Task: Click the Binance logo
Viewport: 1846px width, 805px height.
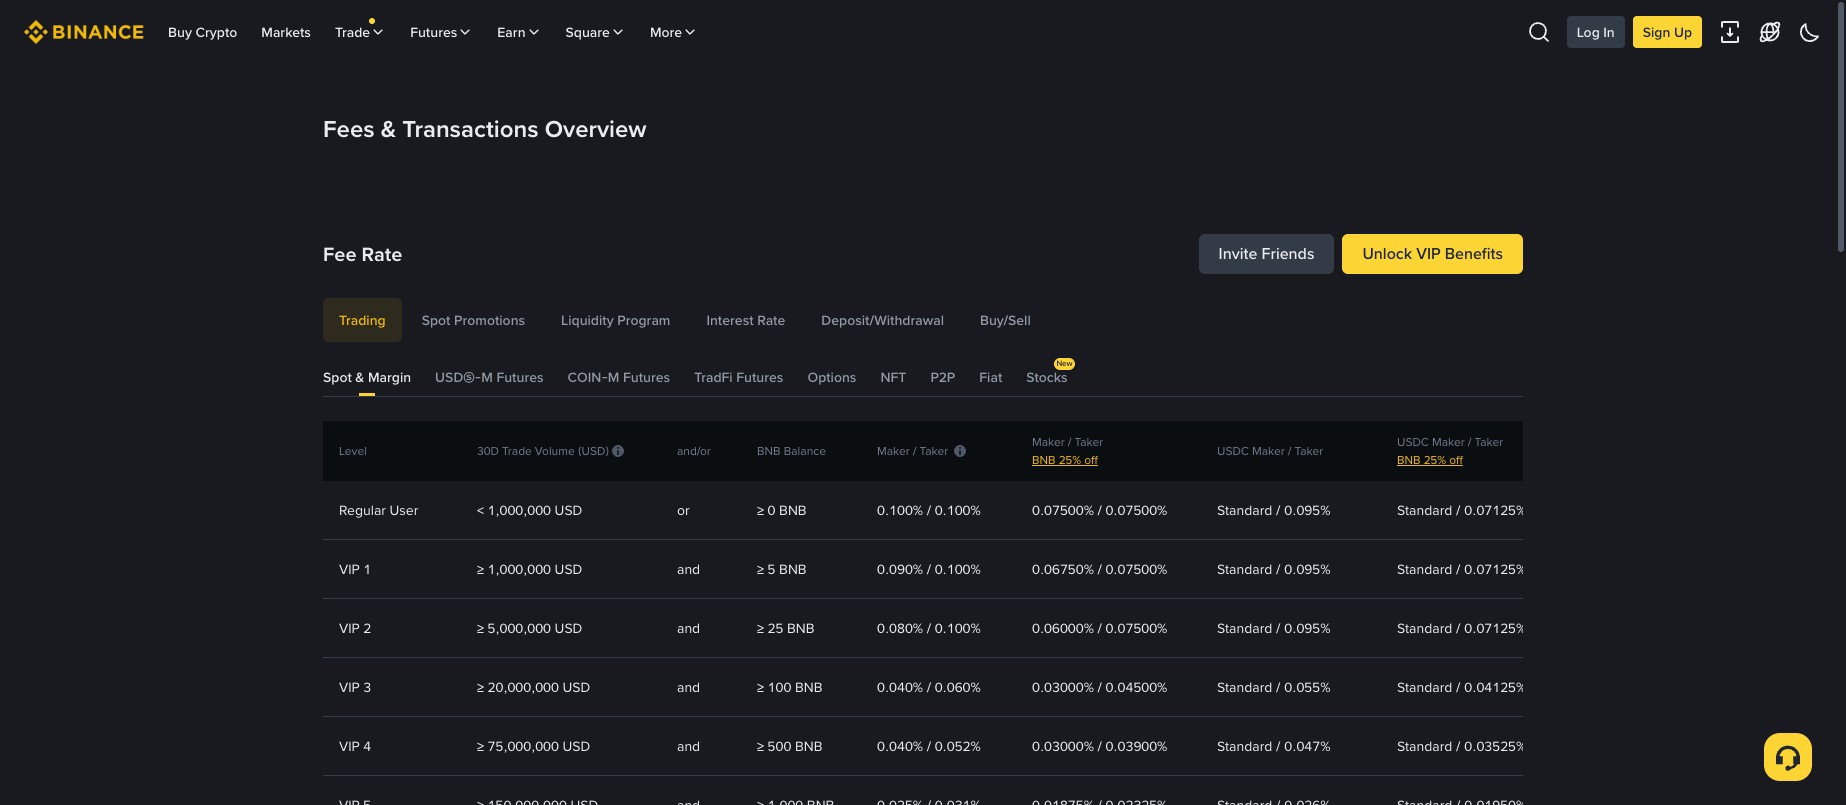Action: pos(84,32)
